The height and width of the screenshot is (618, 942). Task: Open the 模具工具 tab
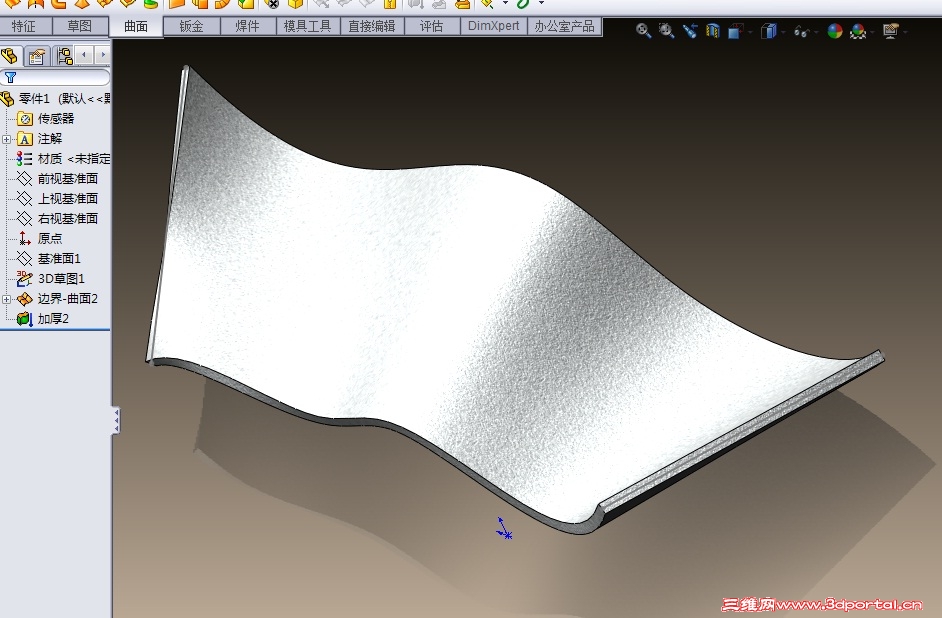[x=308, y=26]
